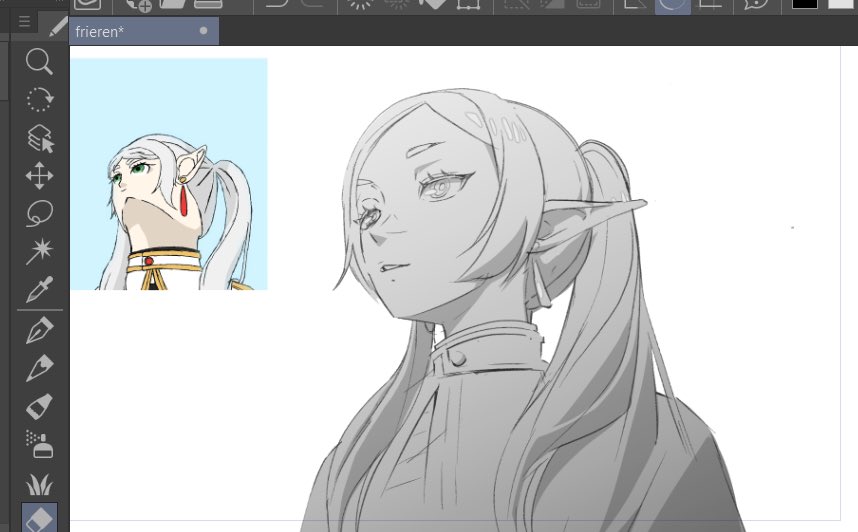Click the Scale/Rotate transform icon

468,5
